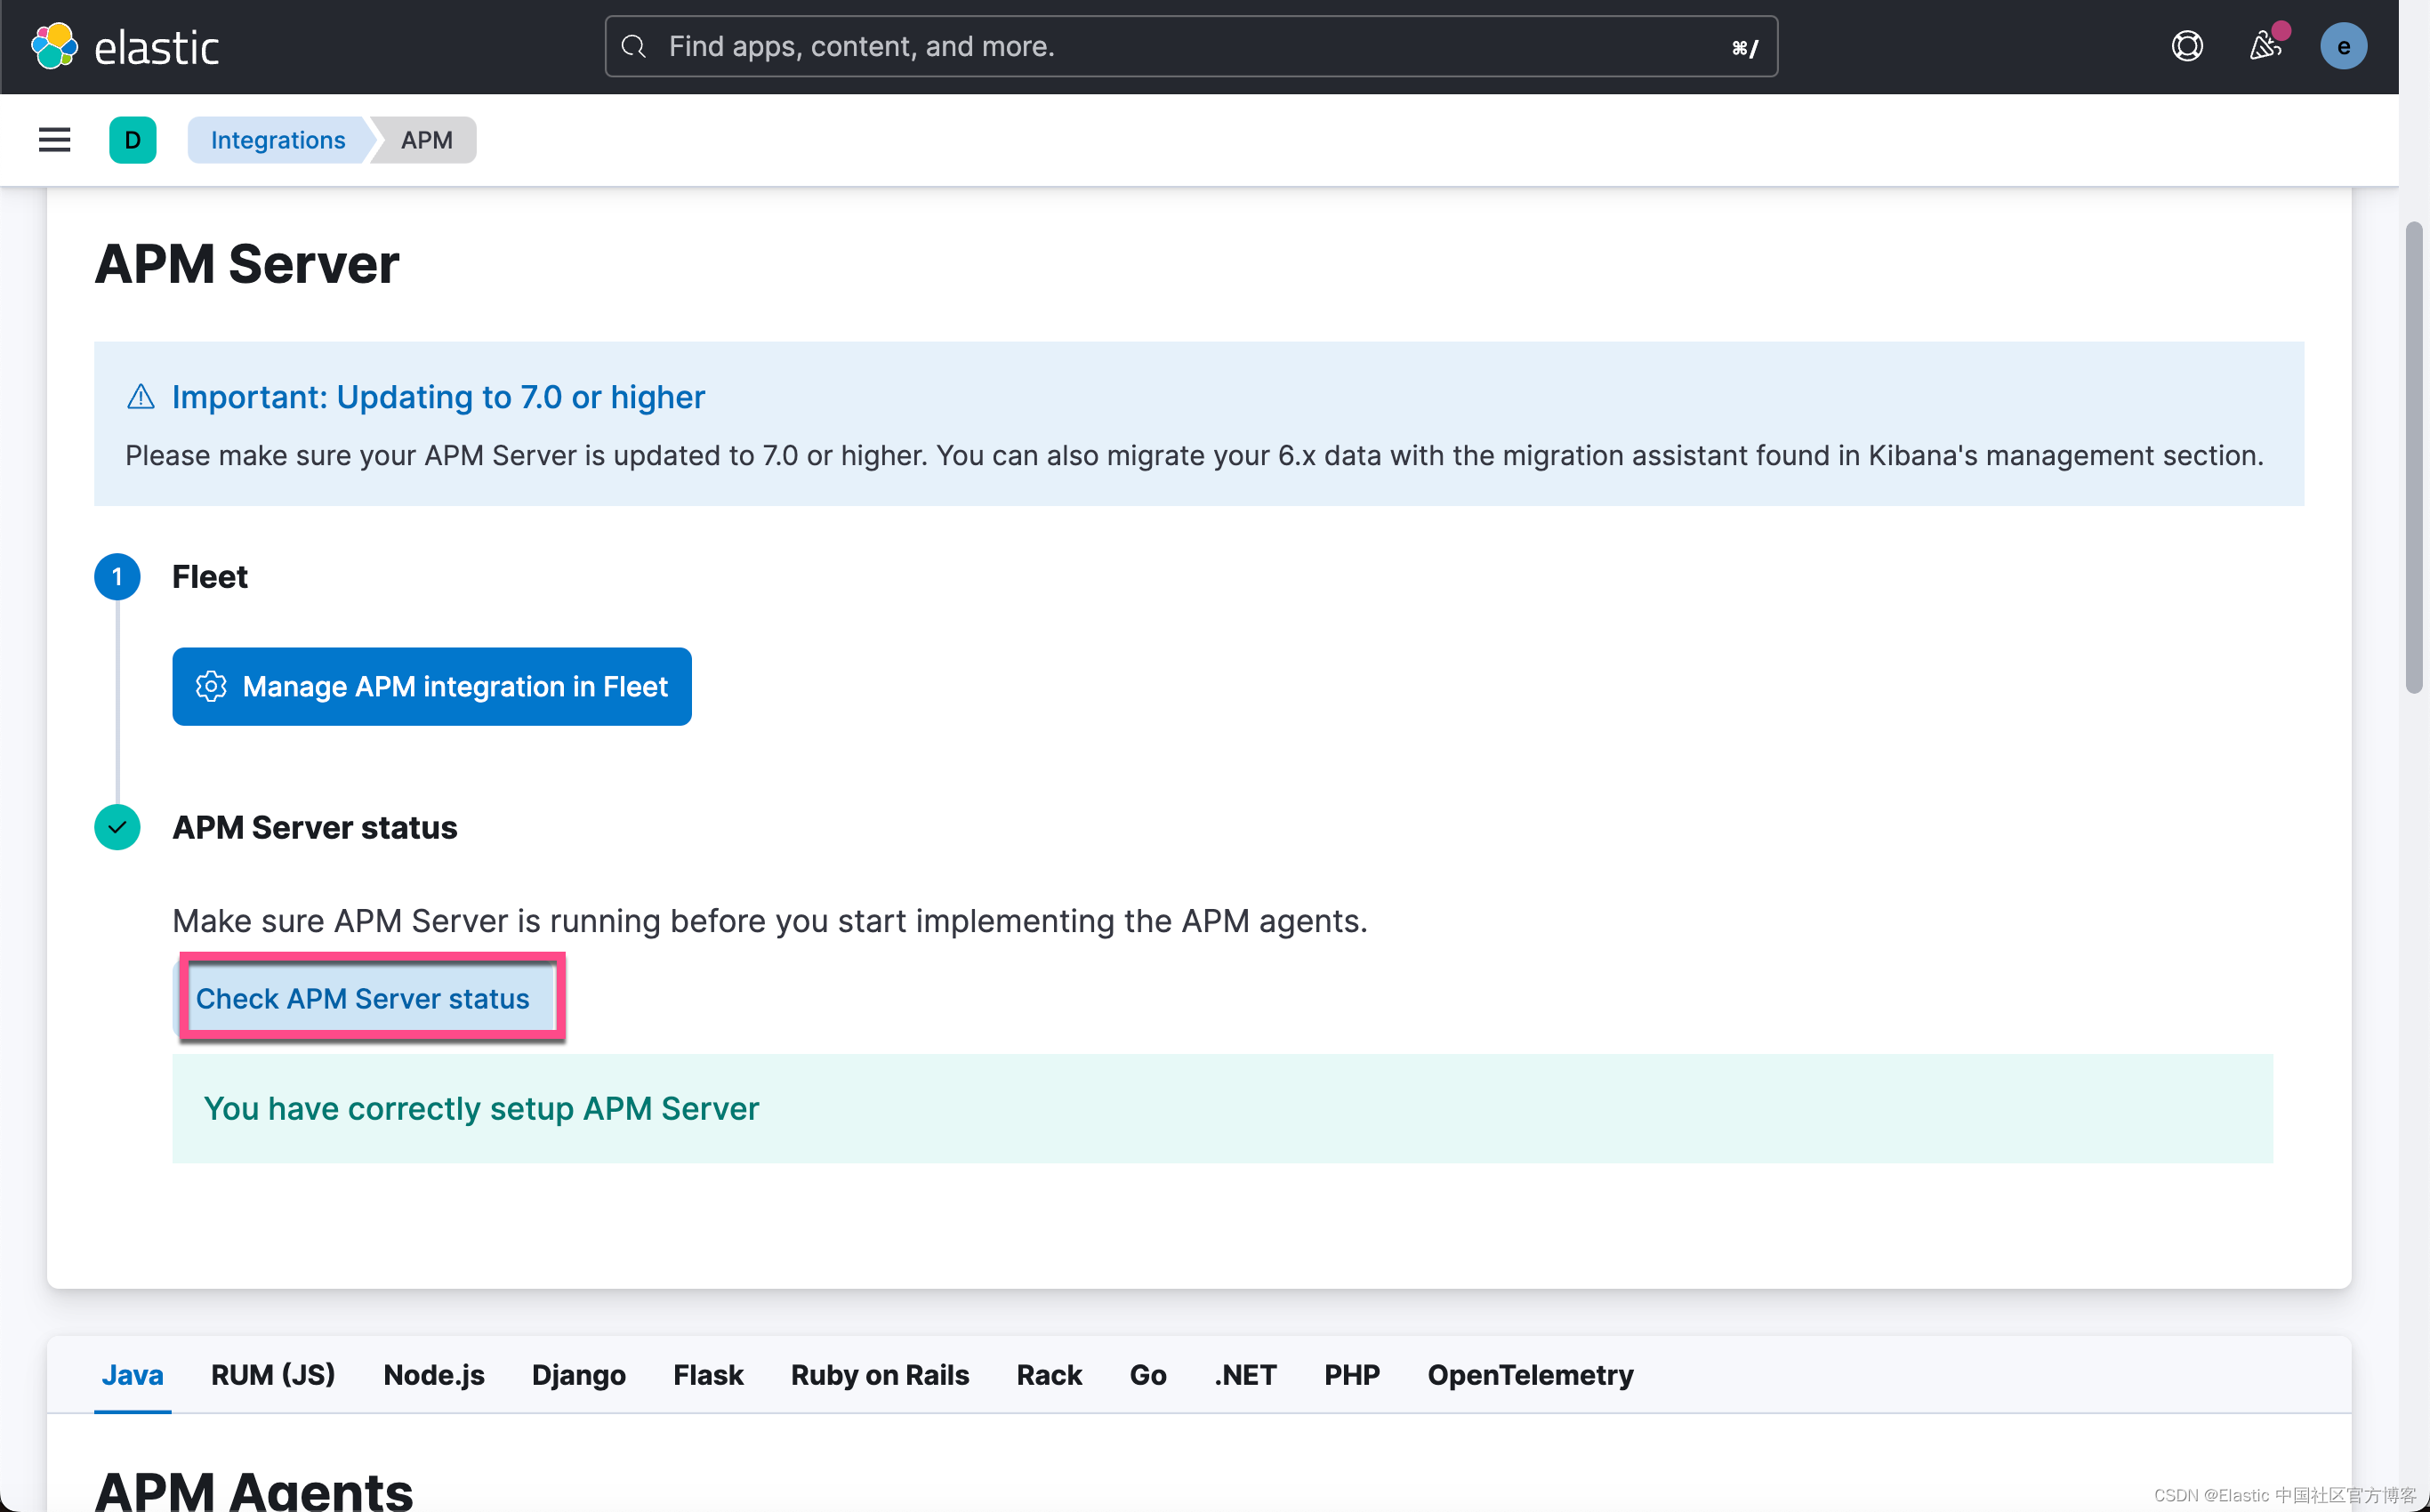The image size is (2430, 1512).
Task: Open the D space selector avatar
Action: pyautogui.click(x=133, y=140)
